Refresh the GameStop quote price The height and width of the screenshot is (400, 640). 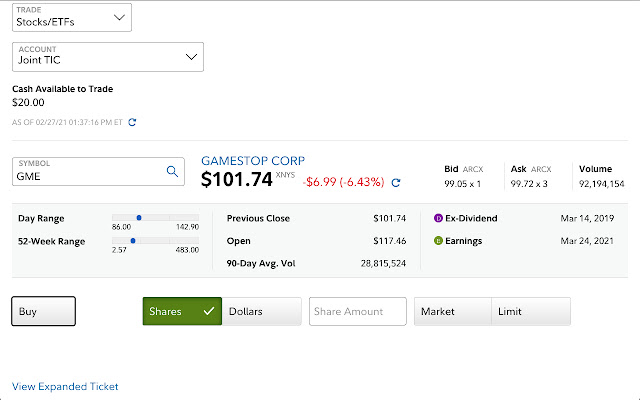[x=396, y=182]
